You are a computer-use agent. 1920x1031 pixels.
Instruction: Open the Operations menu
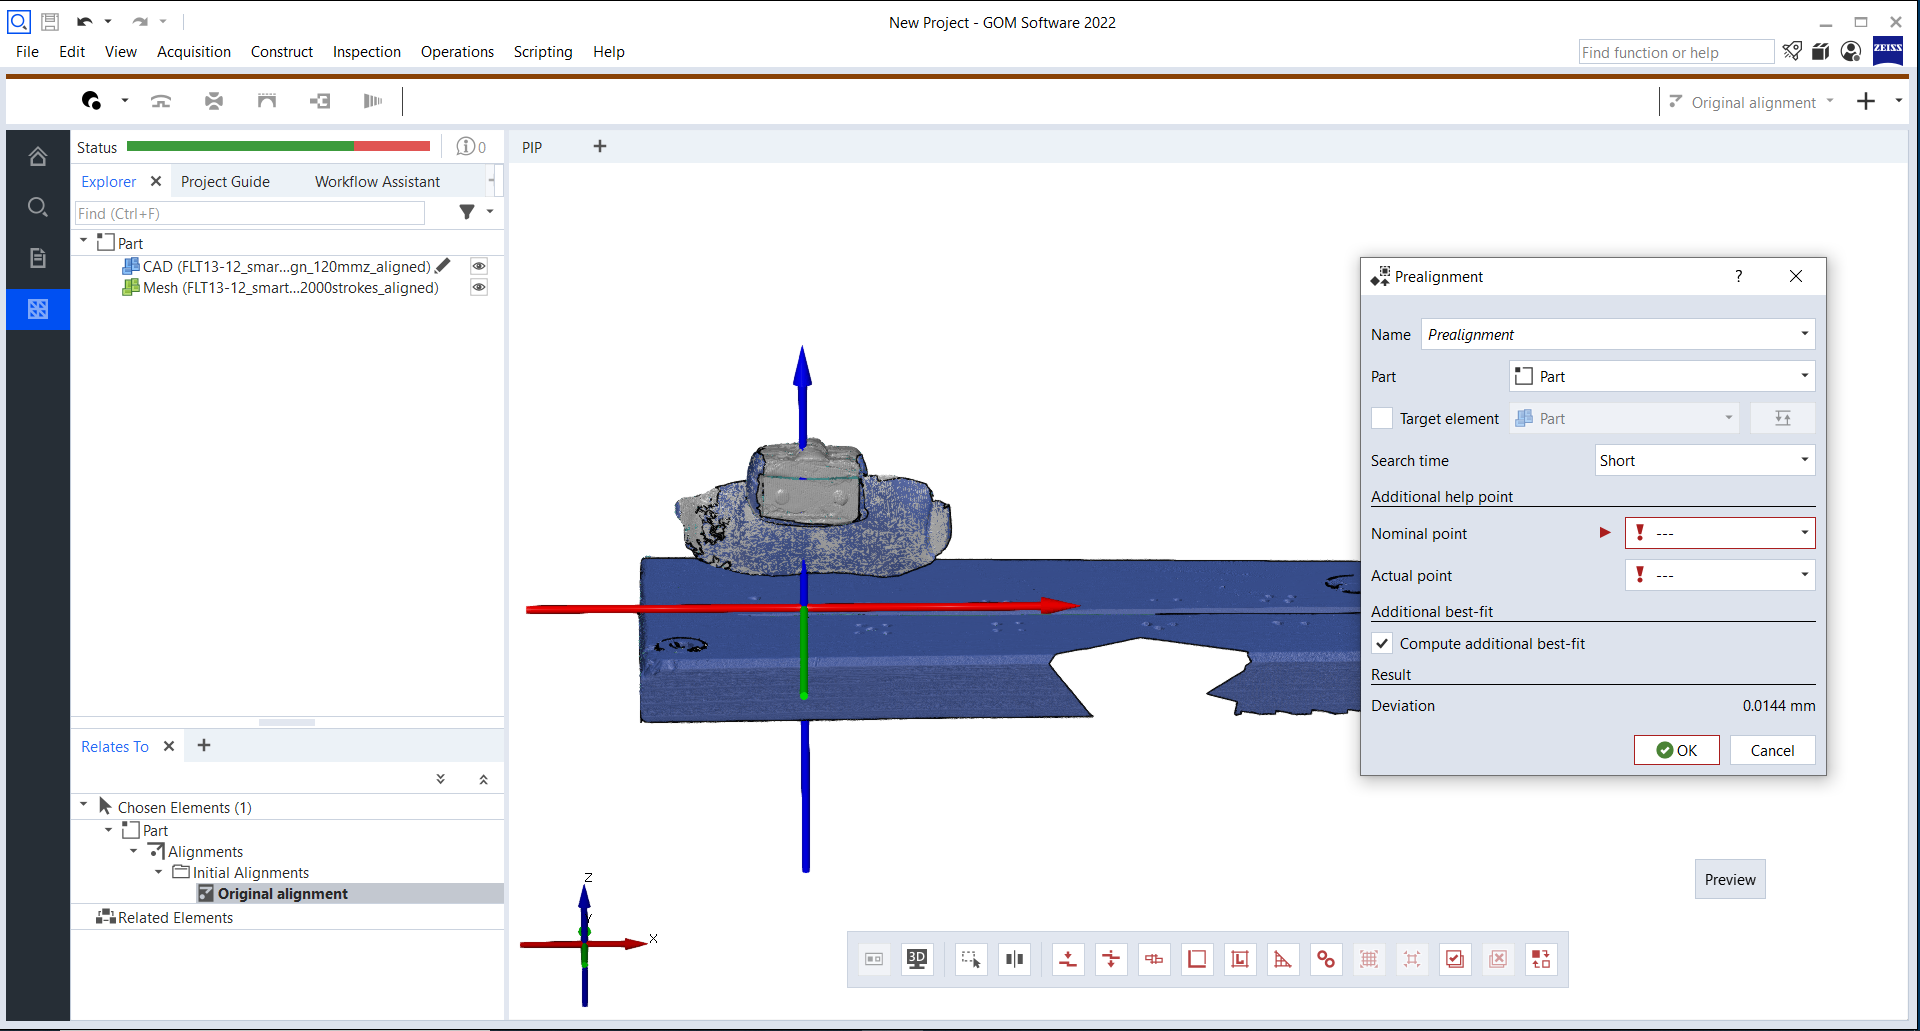point(457,52)
